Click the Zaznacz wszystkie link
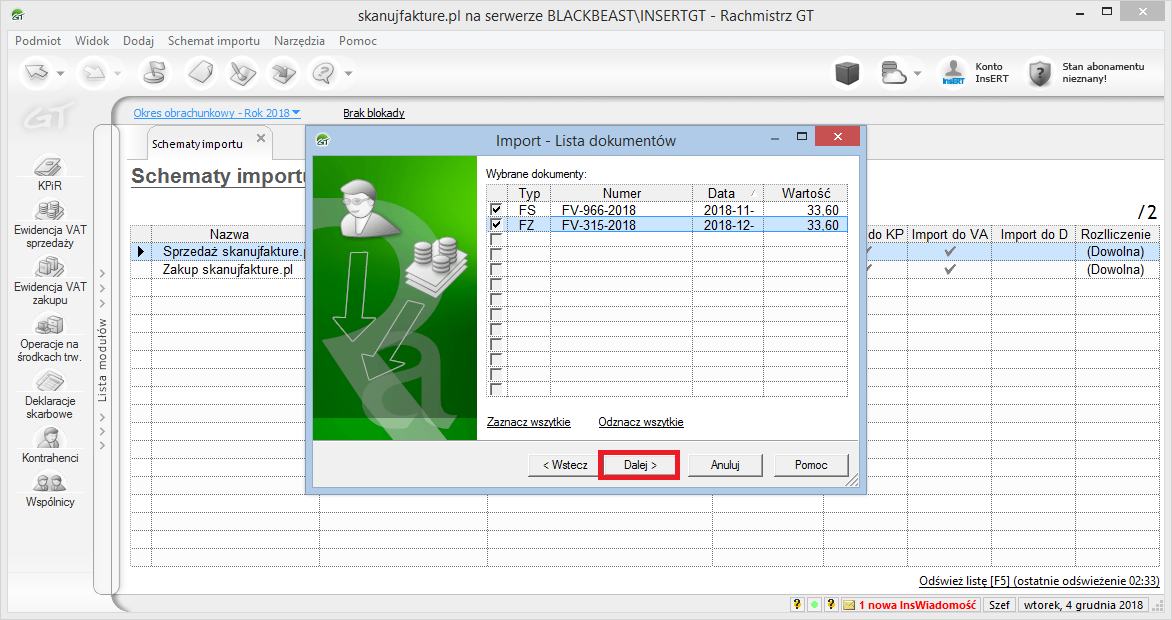This screenshot has width=1172, height=620. pyautogui.click(x=528, y=422)
